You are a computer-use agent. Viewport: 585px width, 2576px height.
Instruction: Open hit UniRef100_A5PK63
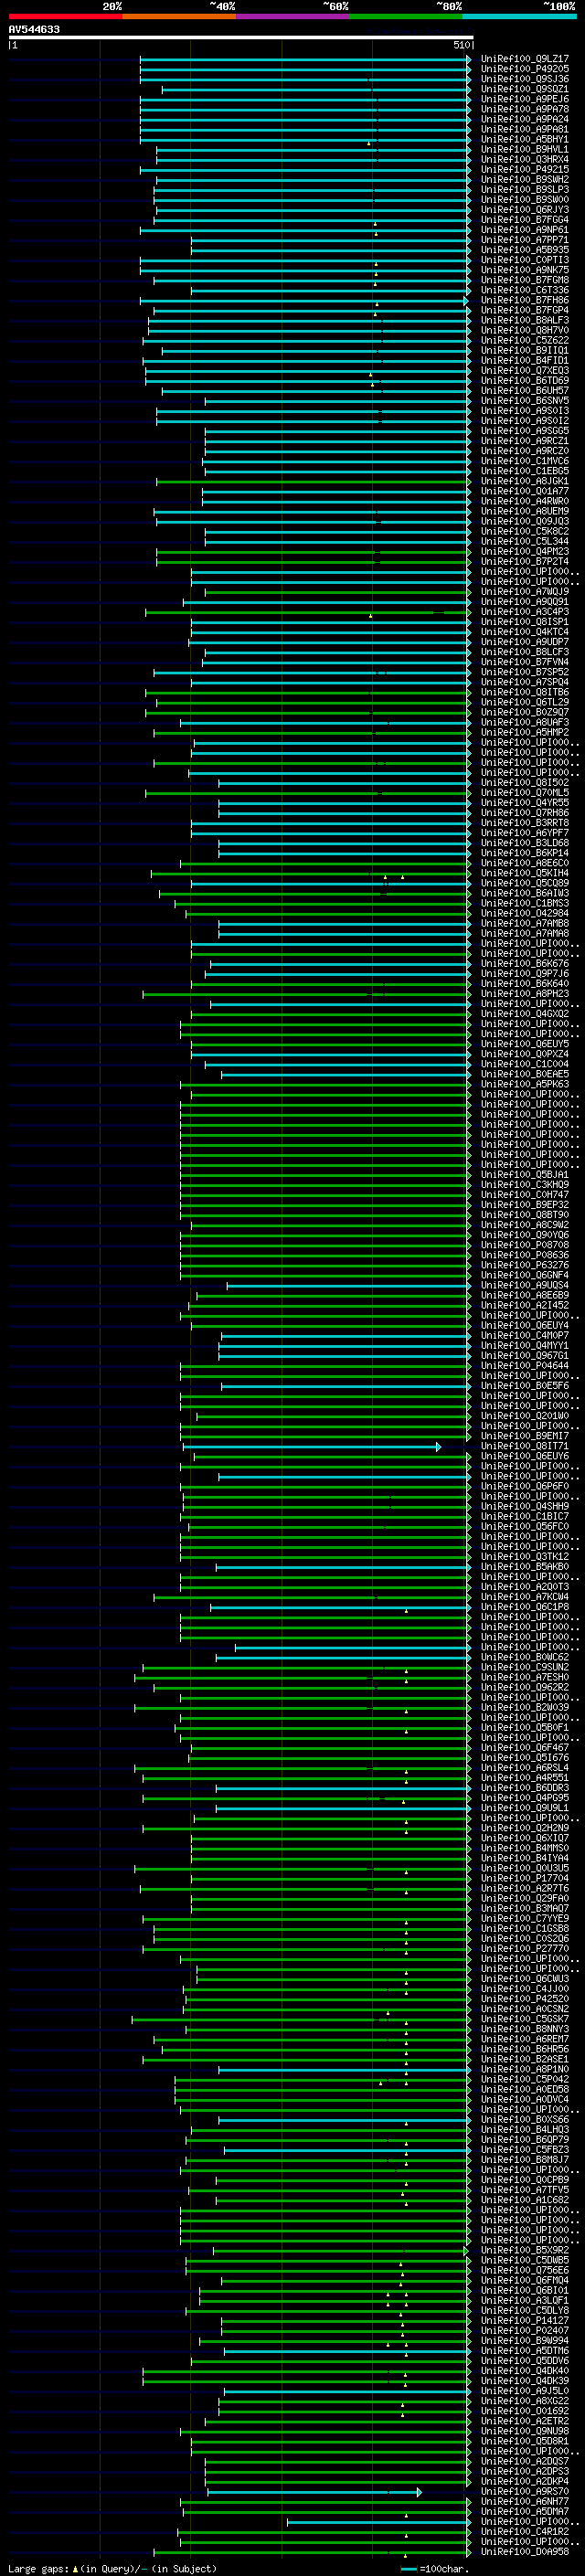click(525, 1084)
